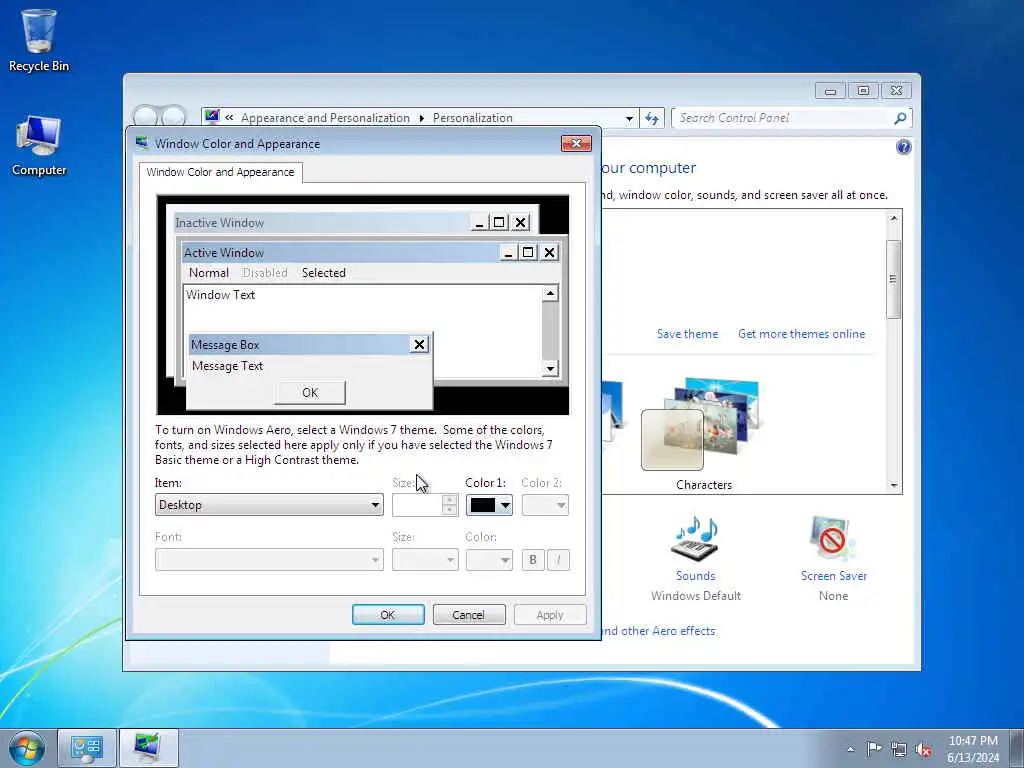
Task: Show hidden tray icons arrow
Action: 850,749
